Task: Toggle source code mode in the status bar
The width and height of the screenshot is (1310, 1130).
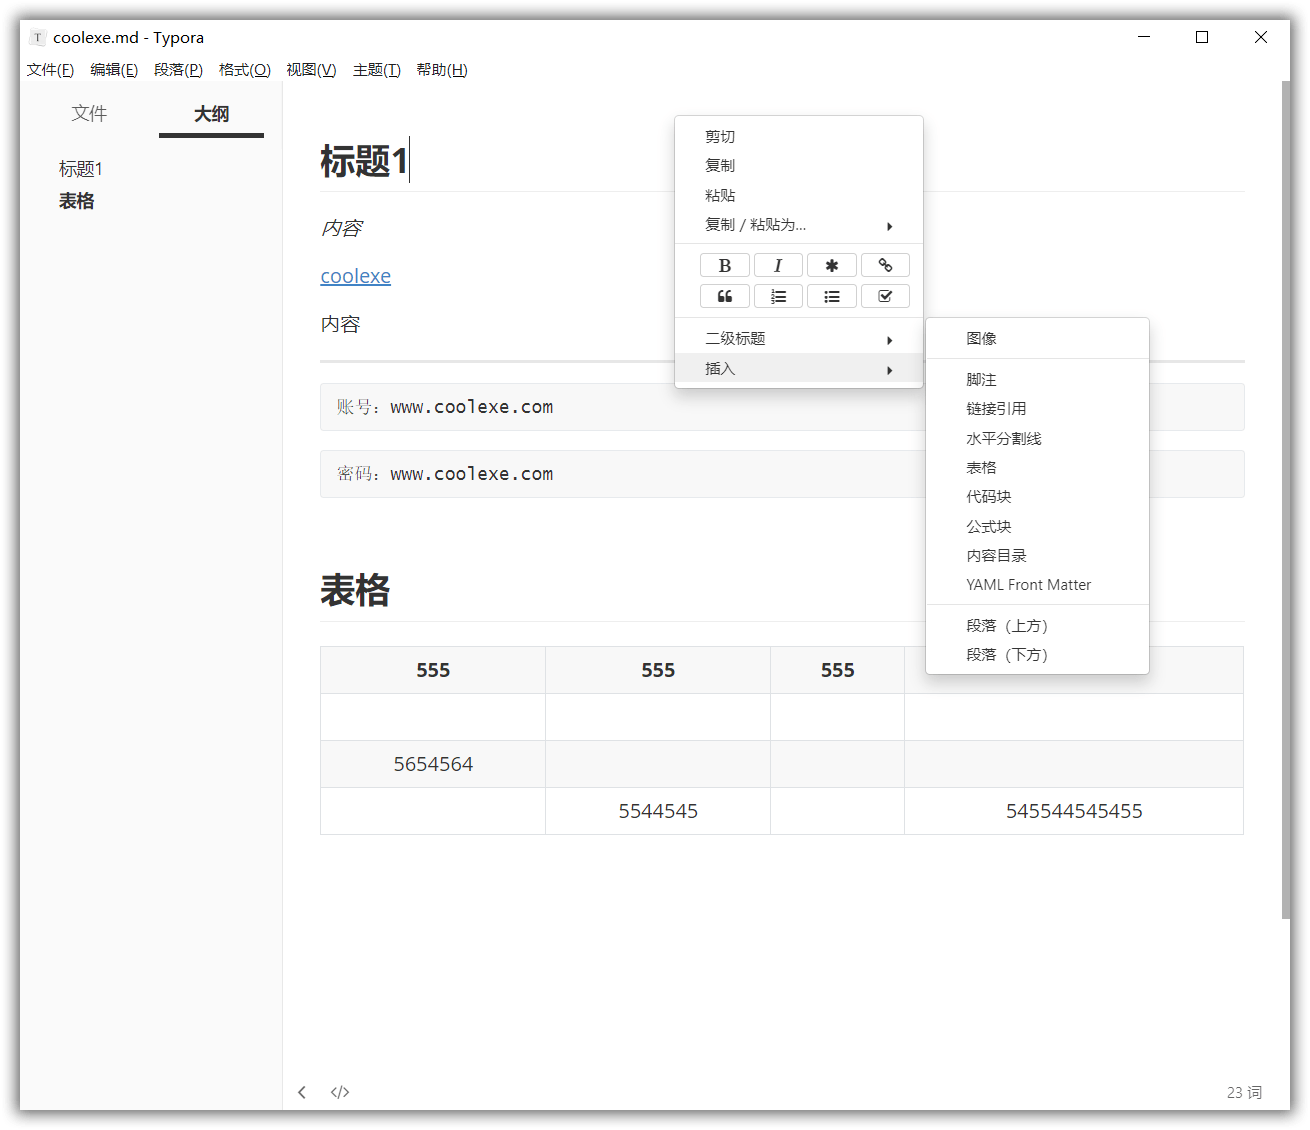Action: 339,1092
